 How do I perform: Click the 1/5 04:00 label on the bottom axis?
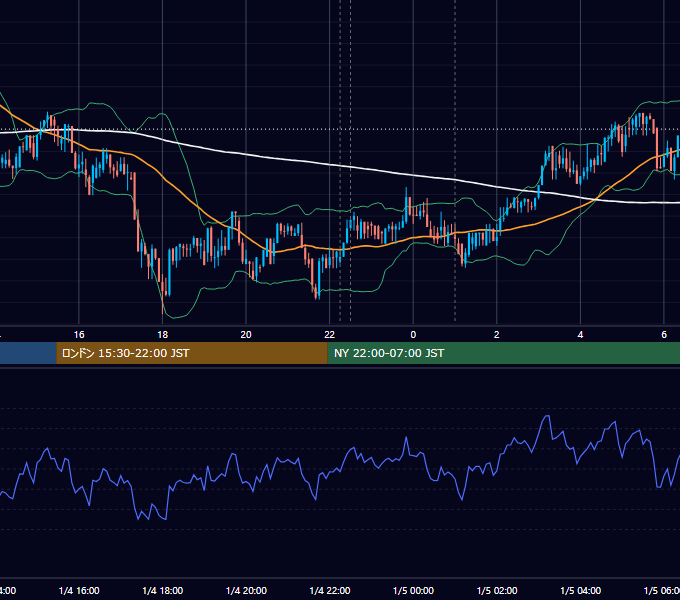(581, 591)
